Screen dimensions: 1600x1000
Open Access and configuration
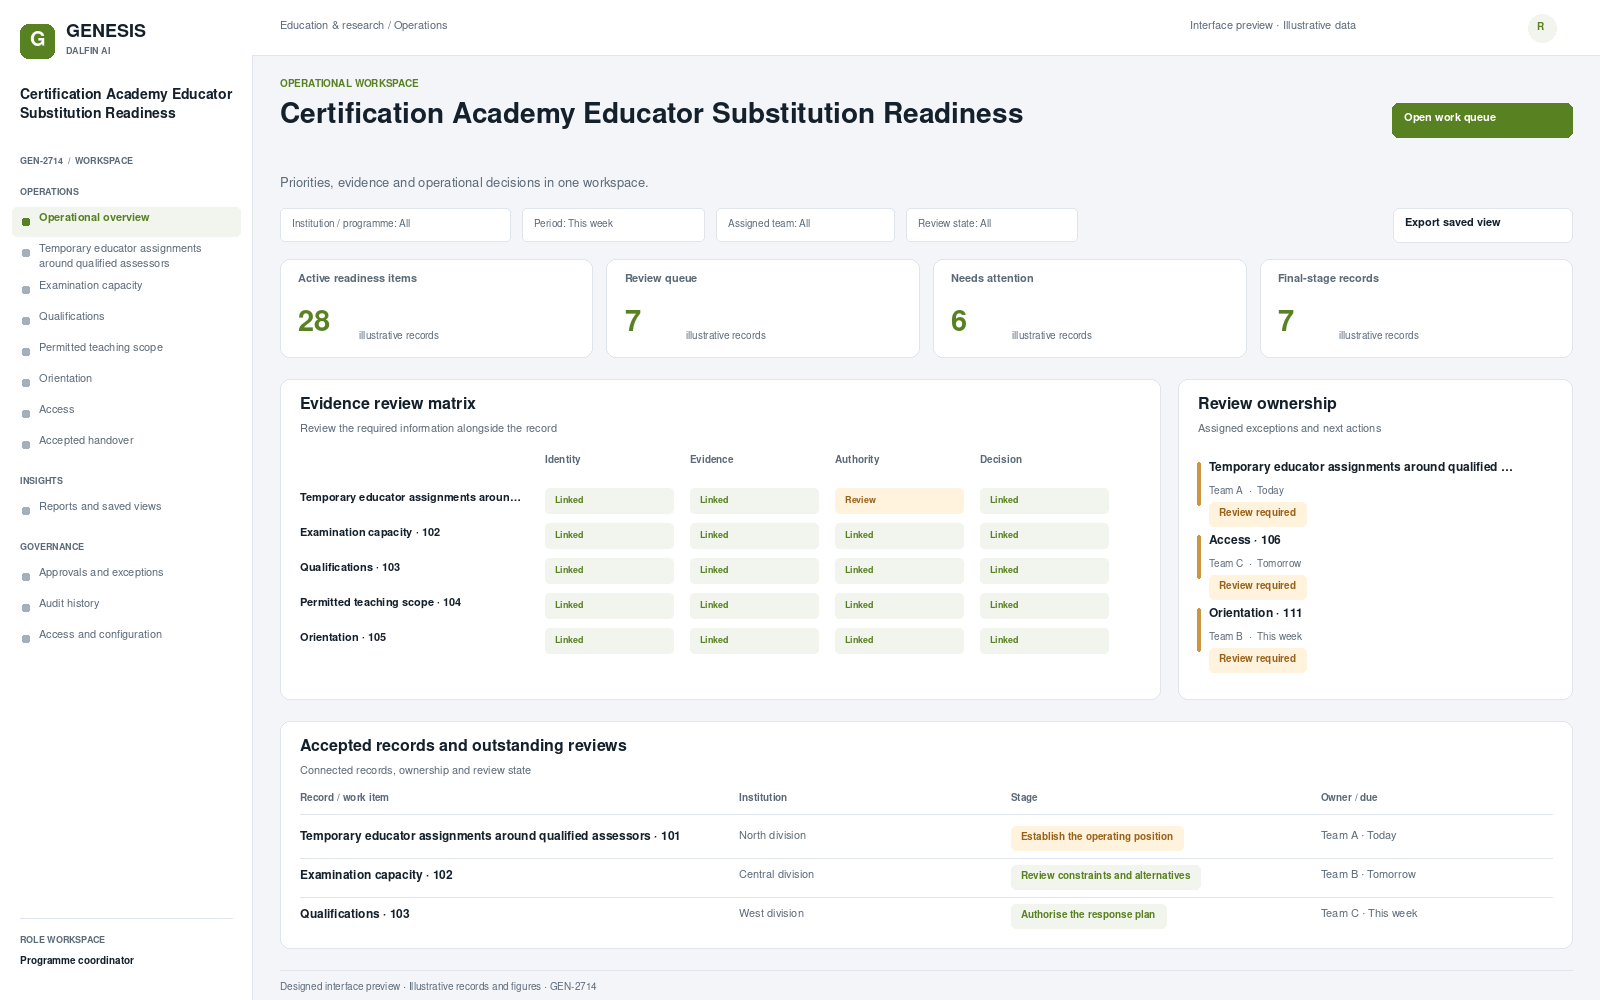tap(126, 635)
